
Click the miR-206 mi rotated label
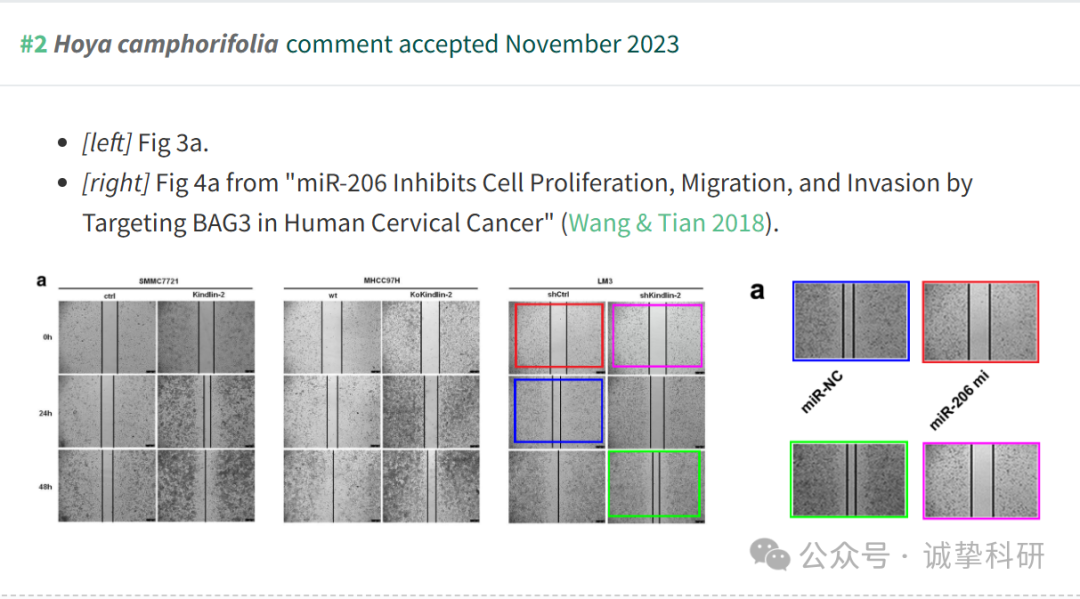tap(959, 401)
